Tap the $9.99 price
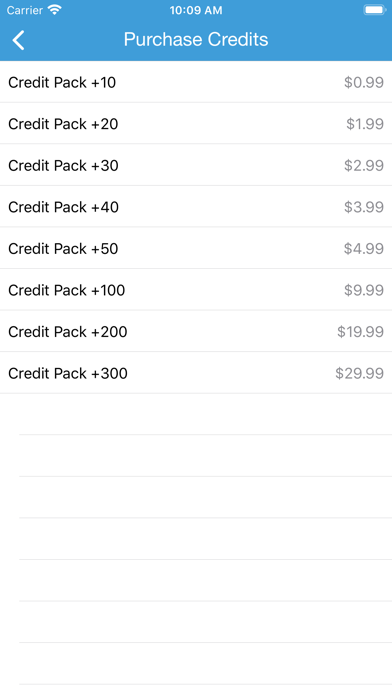Screen dimensions: 392x696 364,290
